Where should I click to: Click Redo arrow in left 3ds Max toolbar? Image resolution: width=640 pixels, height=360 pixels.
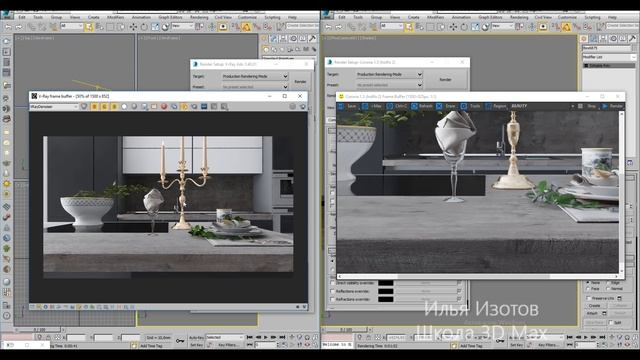click(19, 27)
